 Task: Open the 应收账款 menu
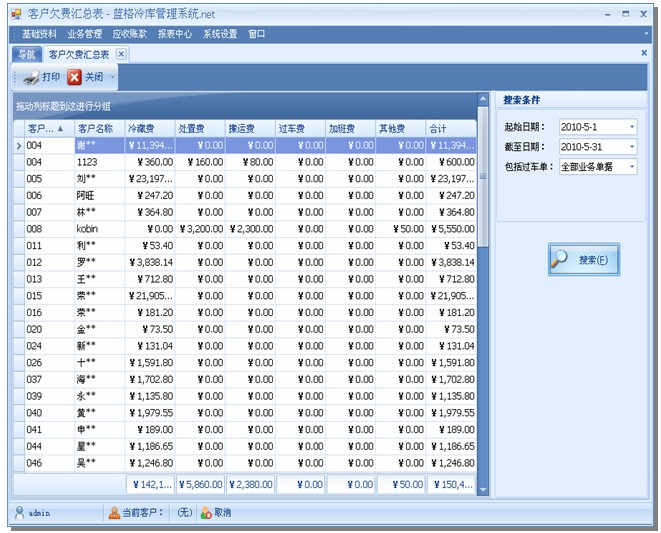pos(130,34)
